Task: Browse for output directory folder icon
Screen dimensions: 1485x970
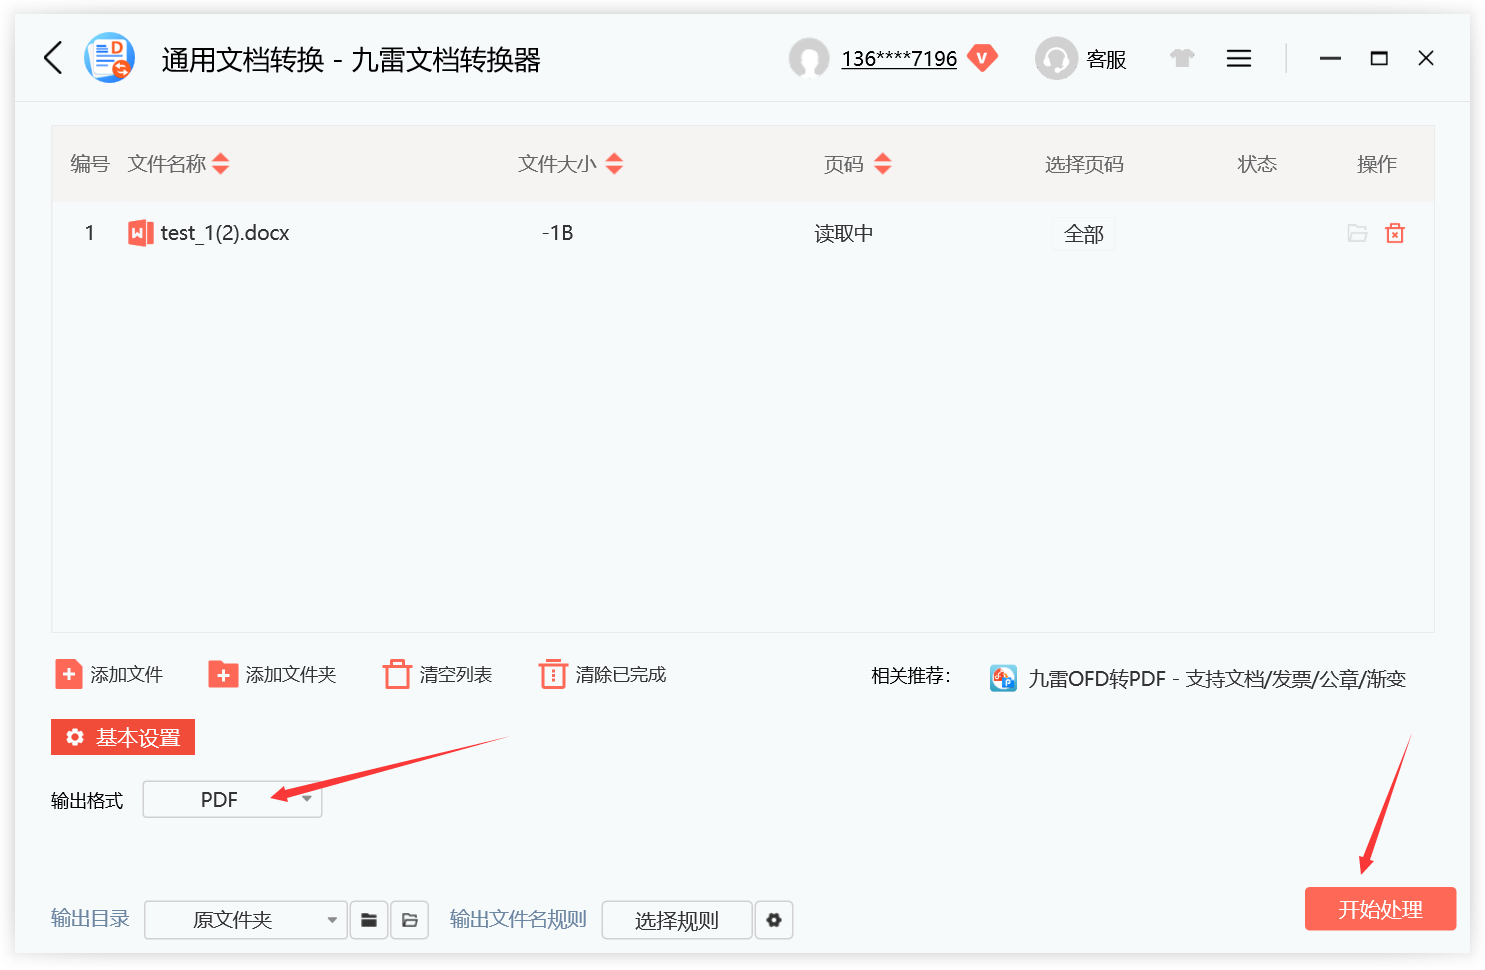Action: [369, 920]
